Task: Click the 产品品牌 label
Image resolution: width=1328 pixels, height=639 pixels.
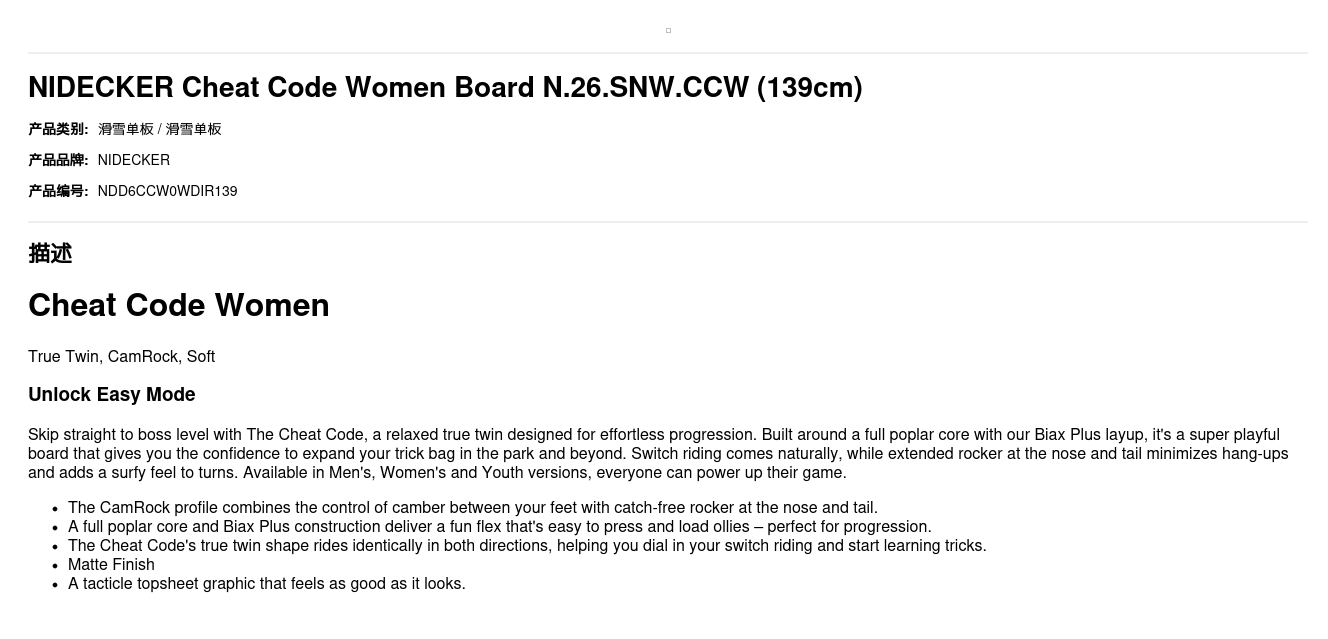Action: 58,160
